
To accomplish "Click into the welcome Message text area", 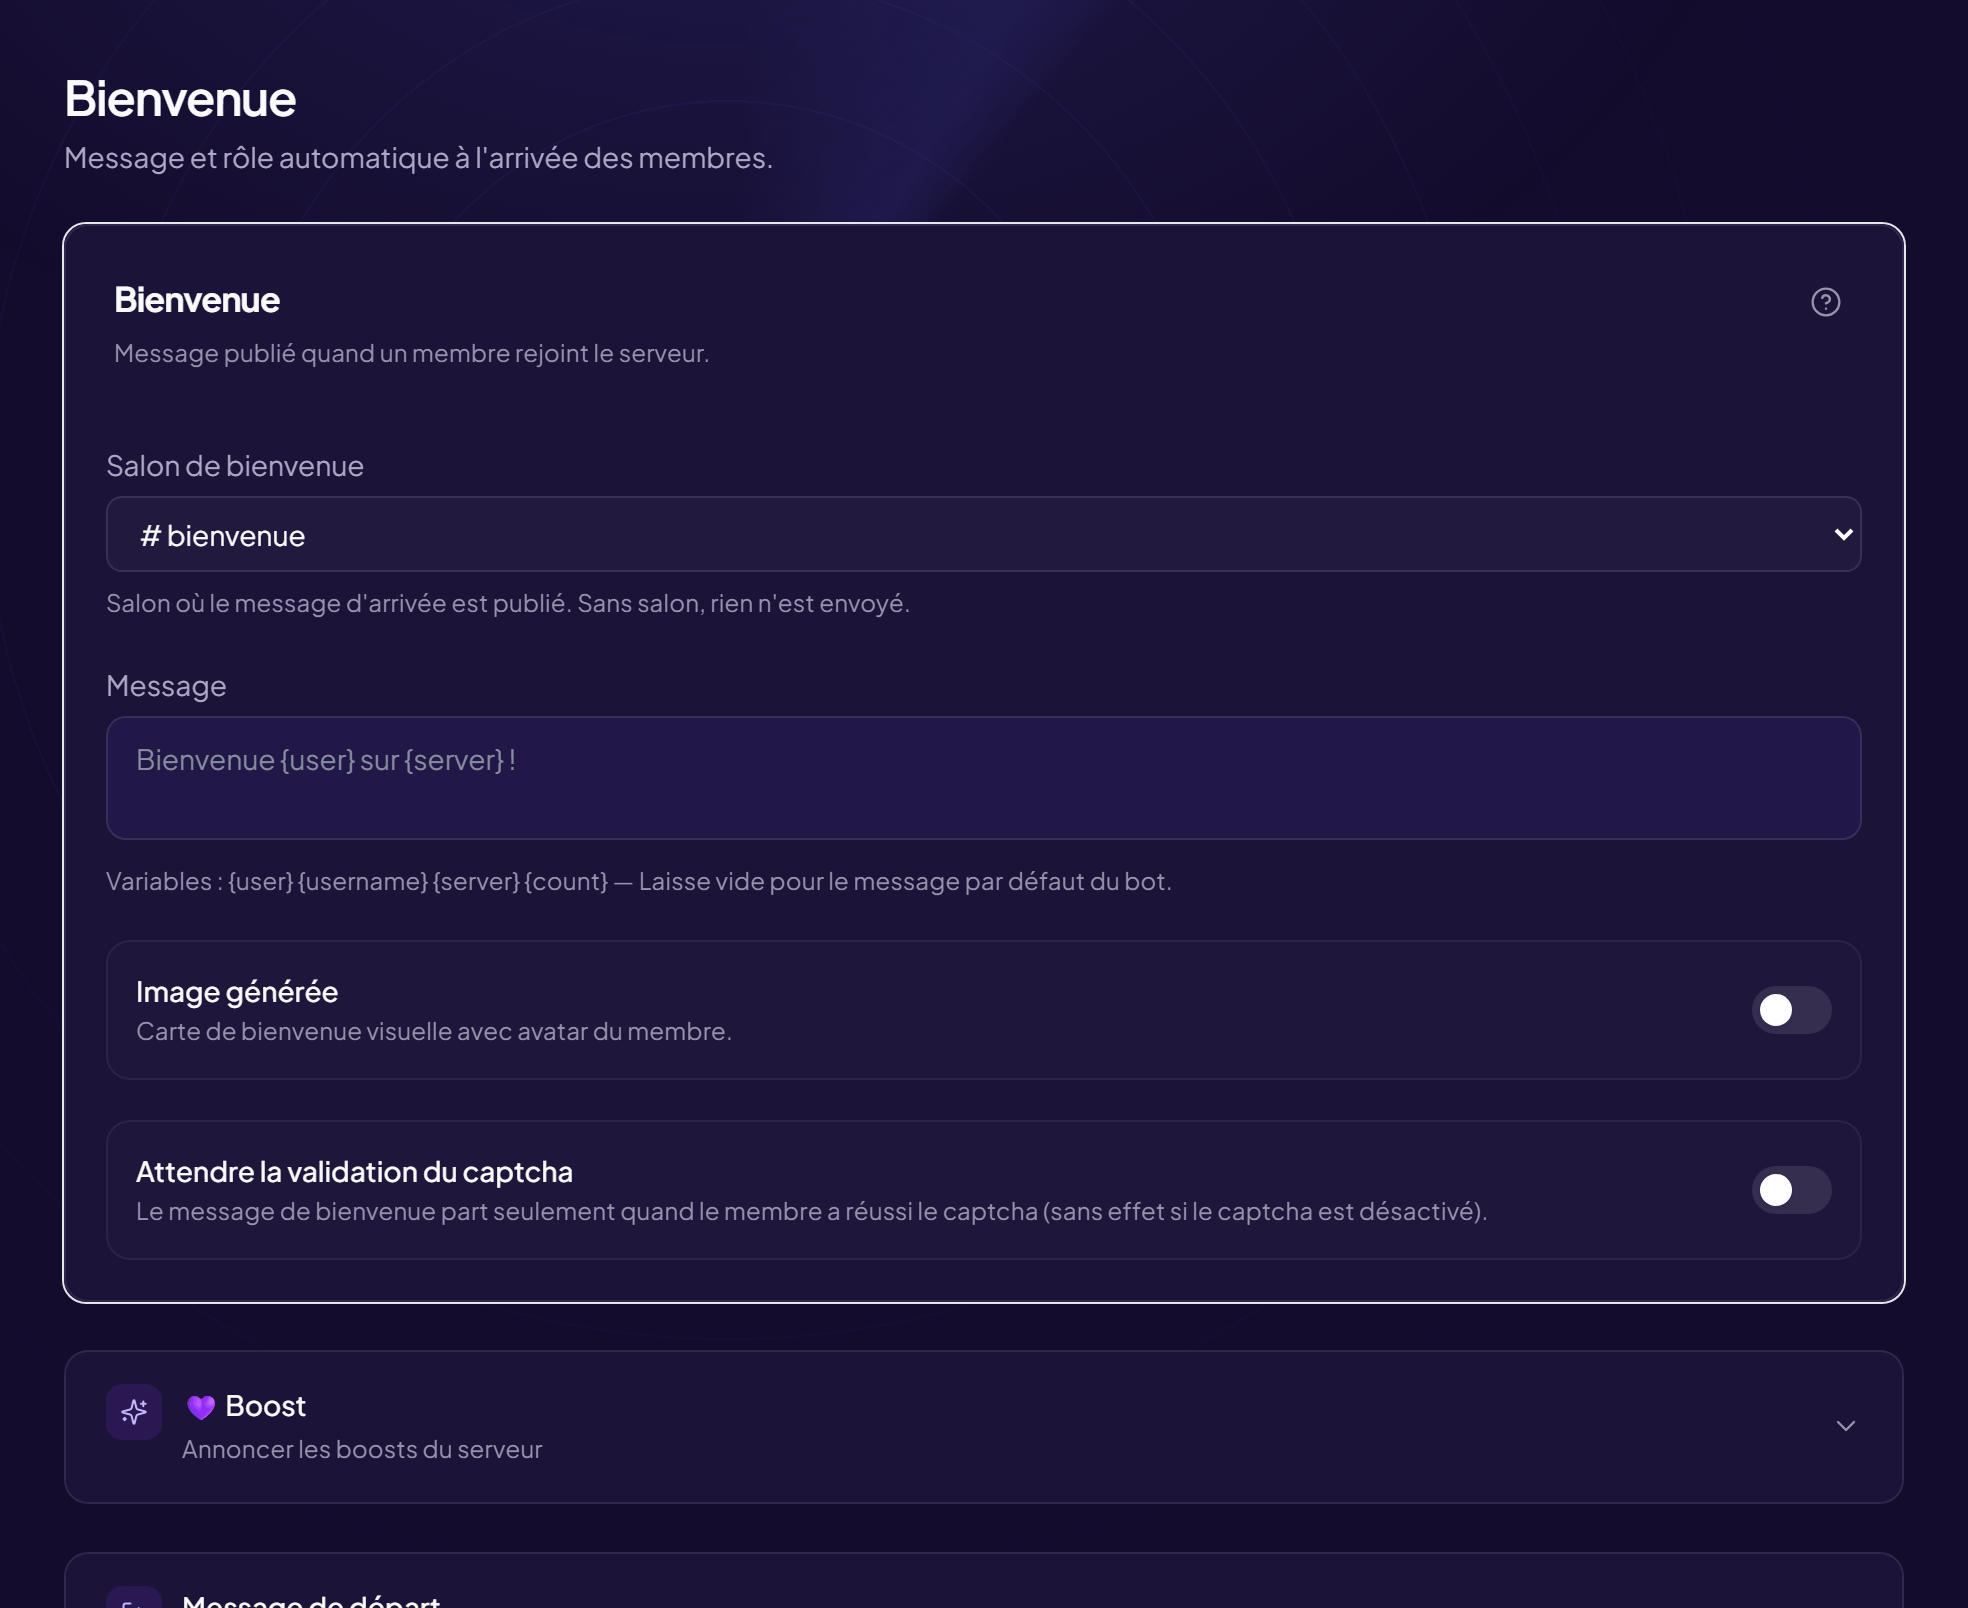I will (983, 778).
